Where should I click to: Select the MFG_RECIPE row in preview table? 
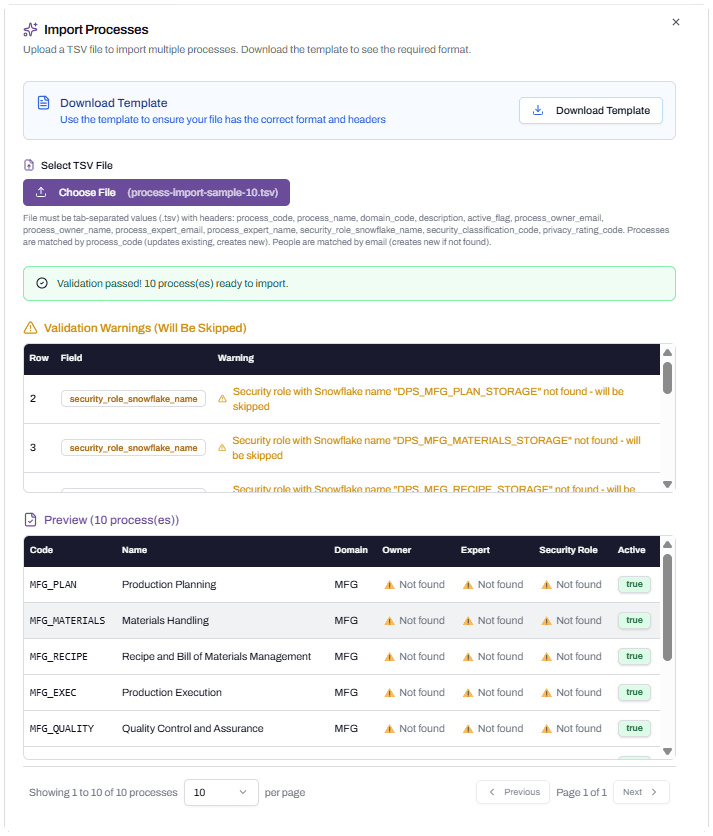pos(342,657)
